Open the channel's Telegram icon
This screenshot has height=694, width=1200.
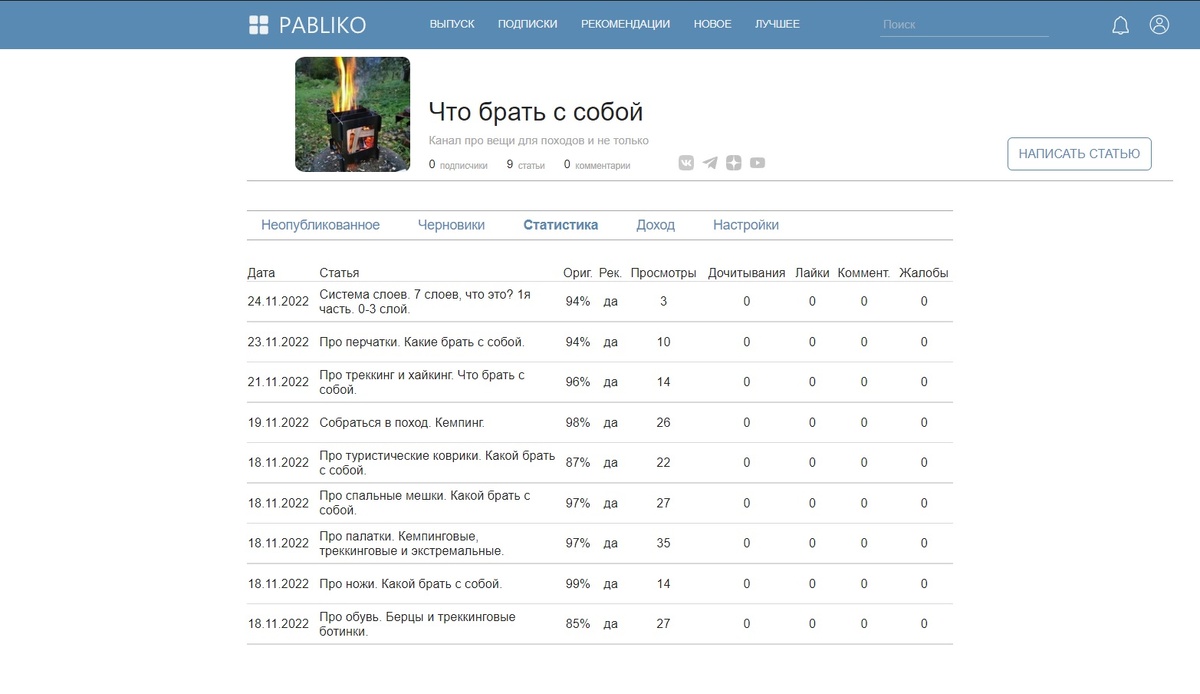710,163
